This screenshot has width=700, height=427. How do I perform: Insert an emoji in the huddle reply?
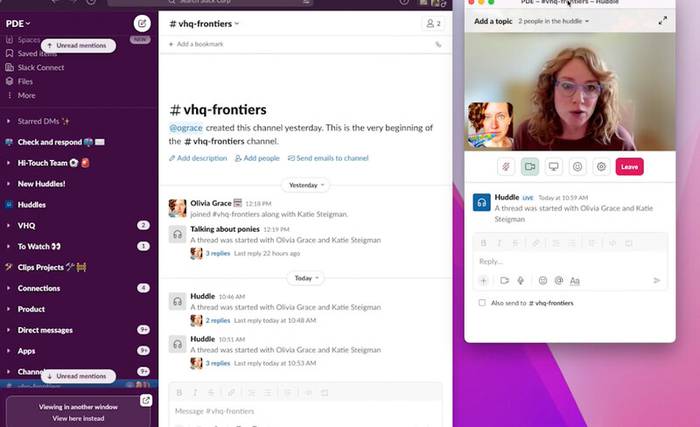click(x=543, y=280)
